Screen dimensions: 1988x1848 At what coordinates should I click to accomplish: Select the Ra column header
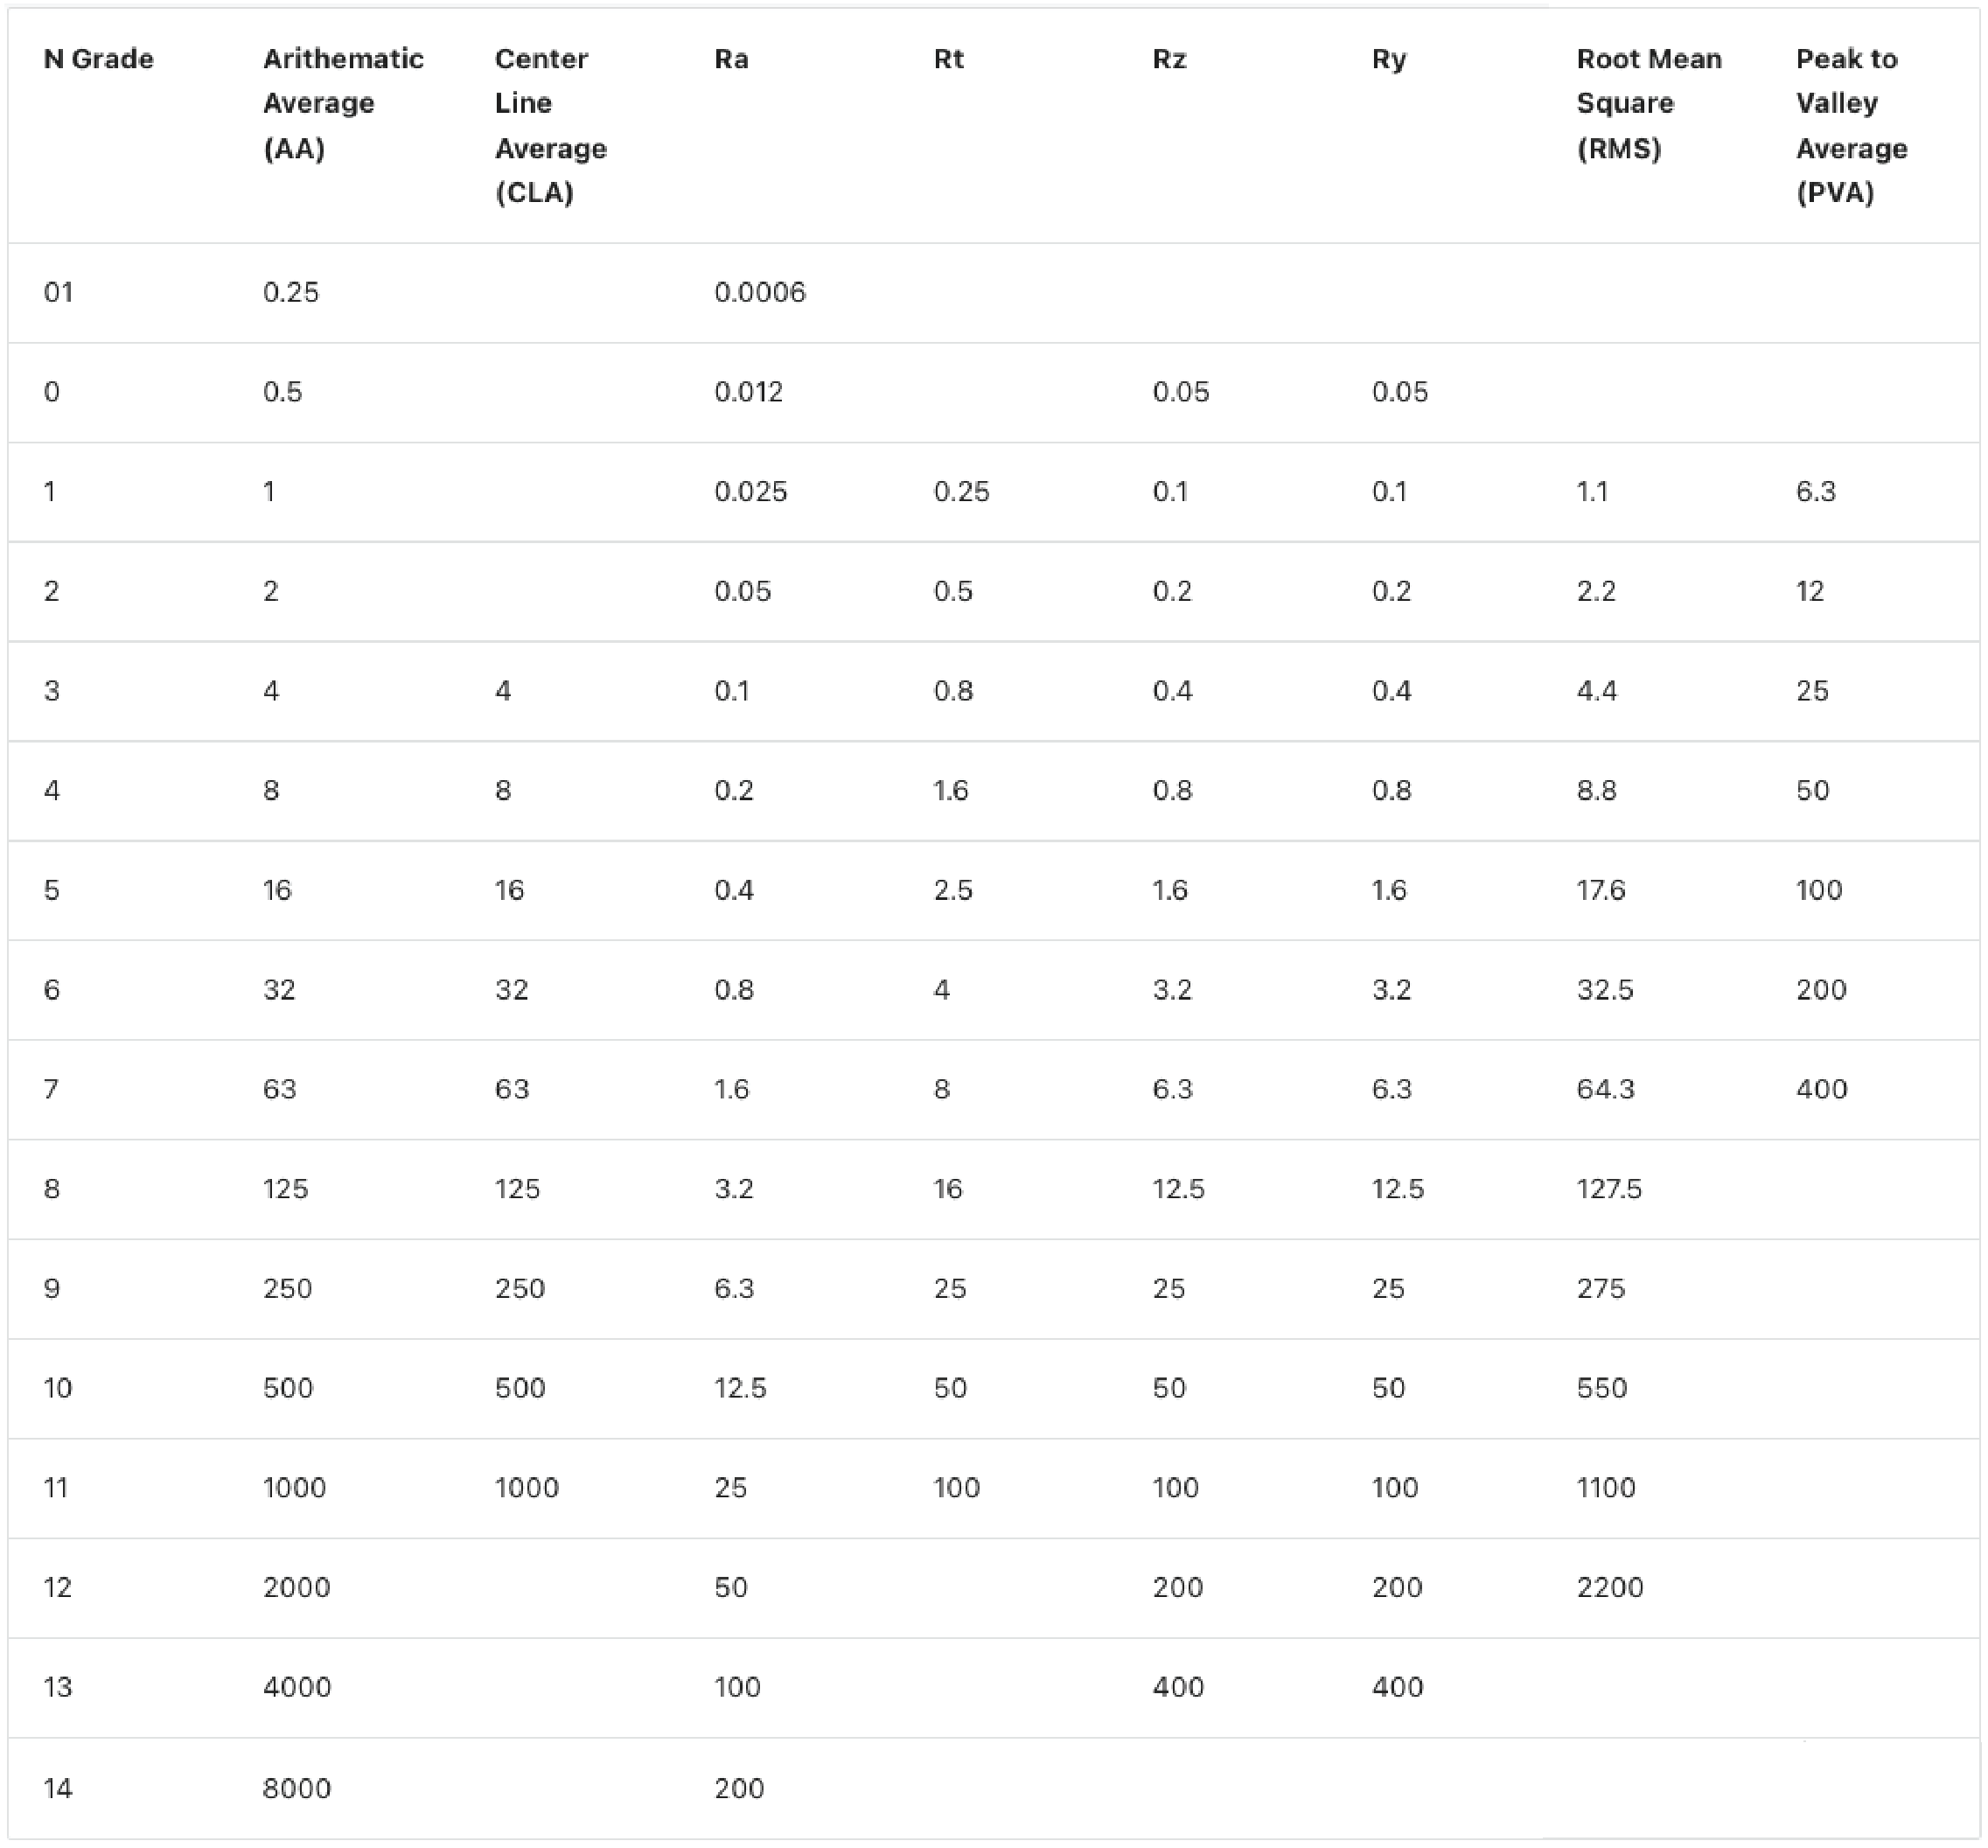[x=731, y=59]
